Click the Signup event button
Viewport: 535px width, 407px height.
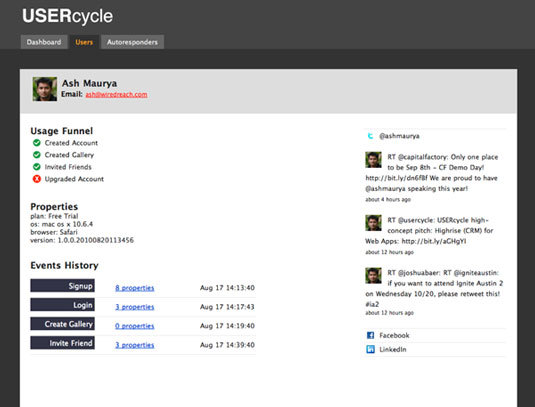[x=62, y=286]
